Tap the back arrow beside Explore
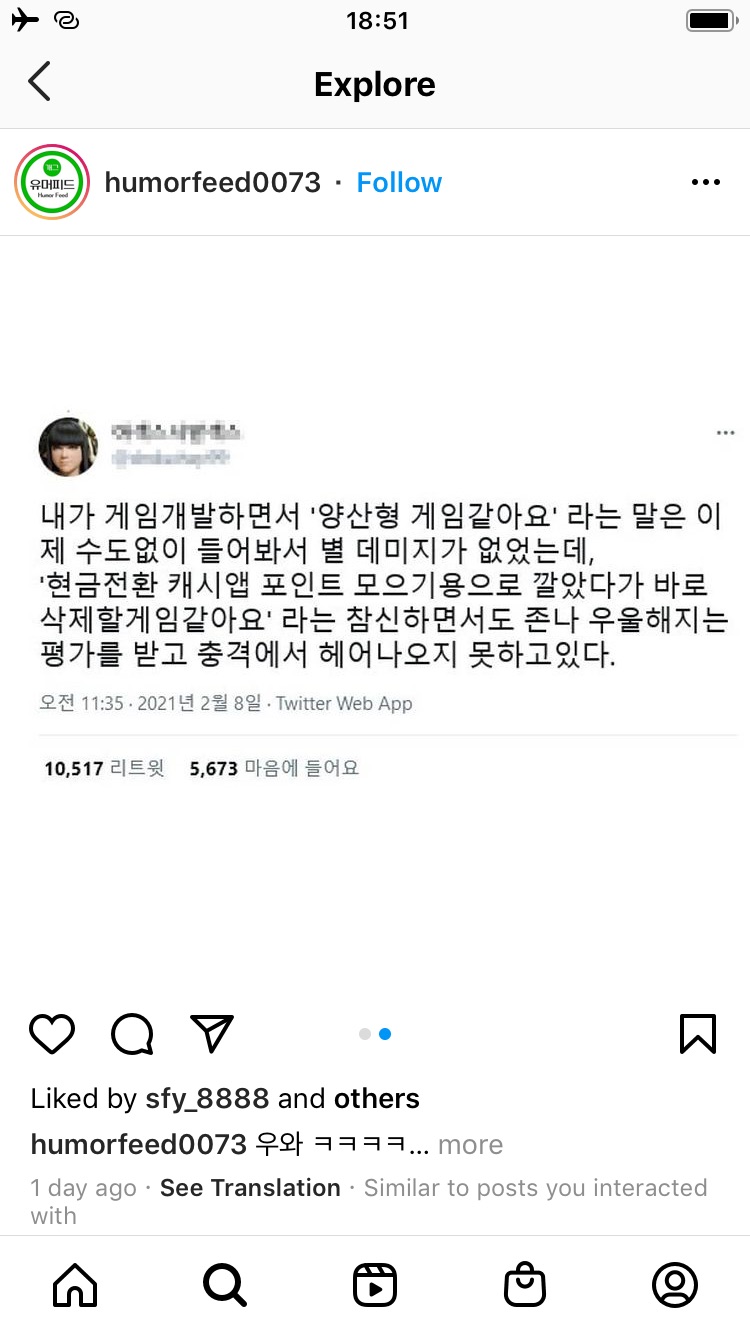Viewport: 750px width, 1334px height. click(39, 82)
